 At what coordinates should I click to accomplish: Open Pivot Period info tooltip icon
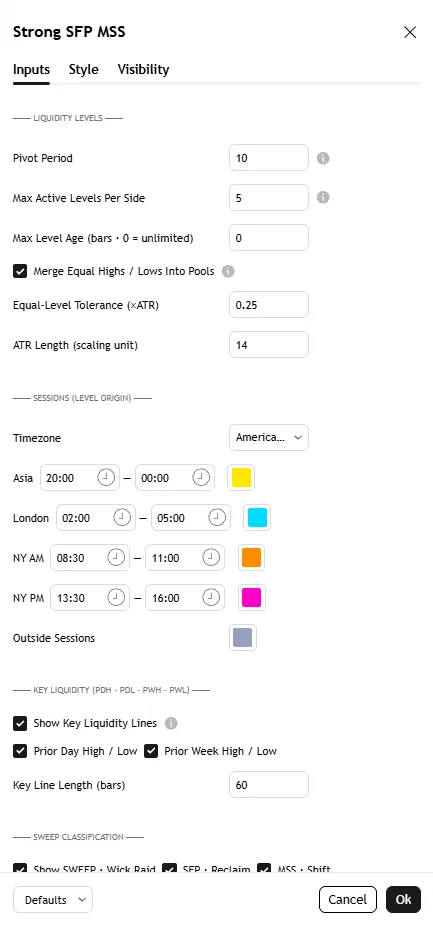[323, 158]
